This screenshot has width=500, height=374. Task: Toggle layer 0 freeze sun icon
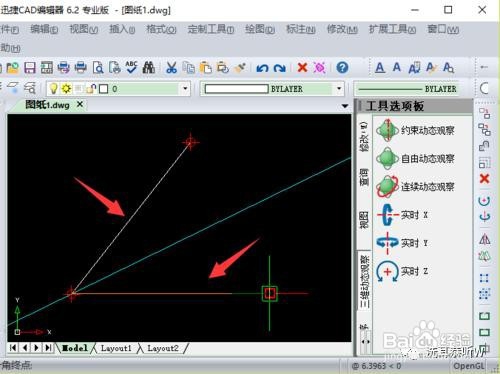[66, 89]
